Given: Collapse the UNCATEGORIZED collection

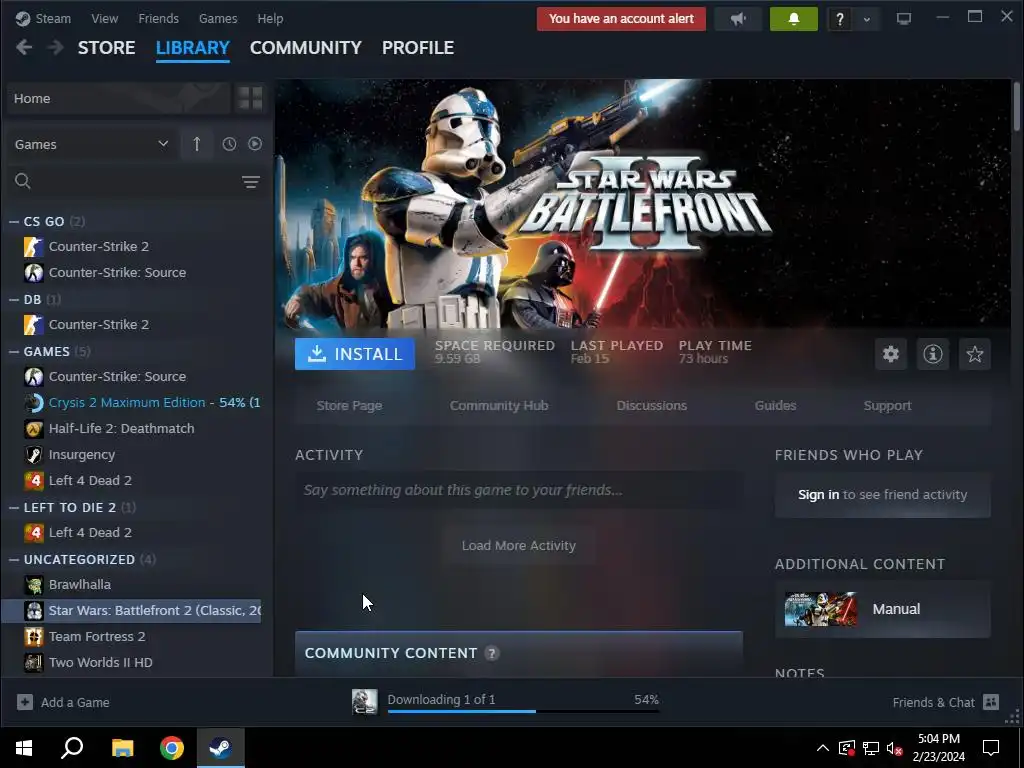Looking at the screenshot, I should tap(14, 560).
